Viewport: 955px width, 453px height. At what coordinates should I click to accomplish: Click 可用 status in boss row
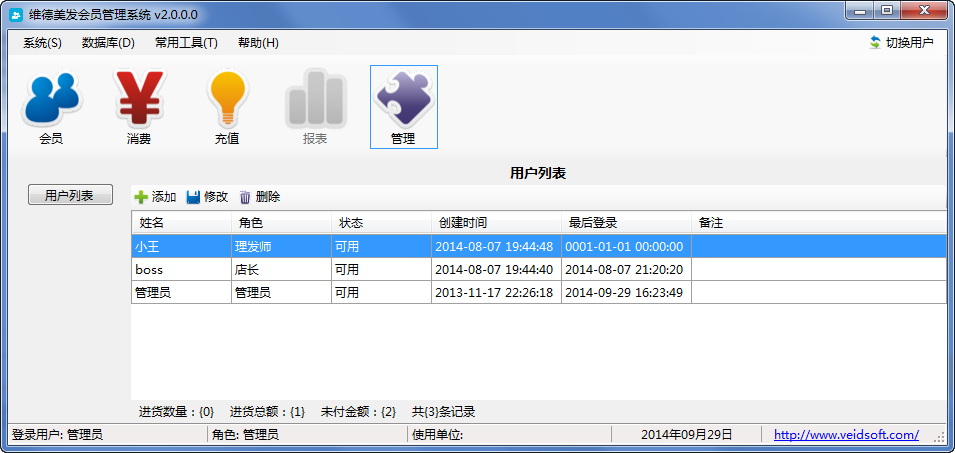[381, 270]
